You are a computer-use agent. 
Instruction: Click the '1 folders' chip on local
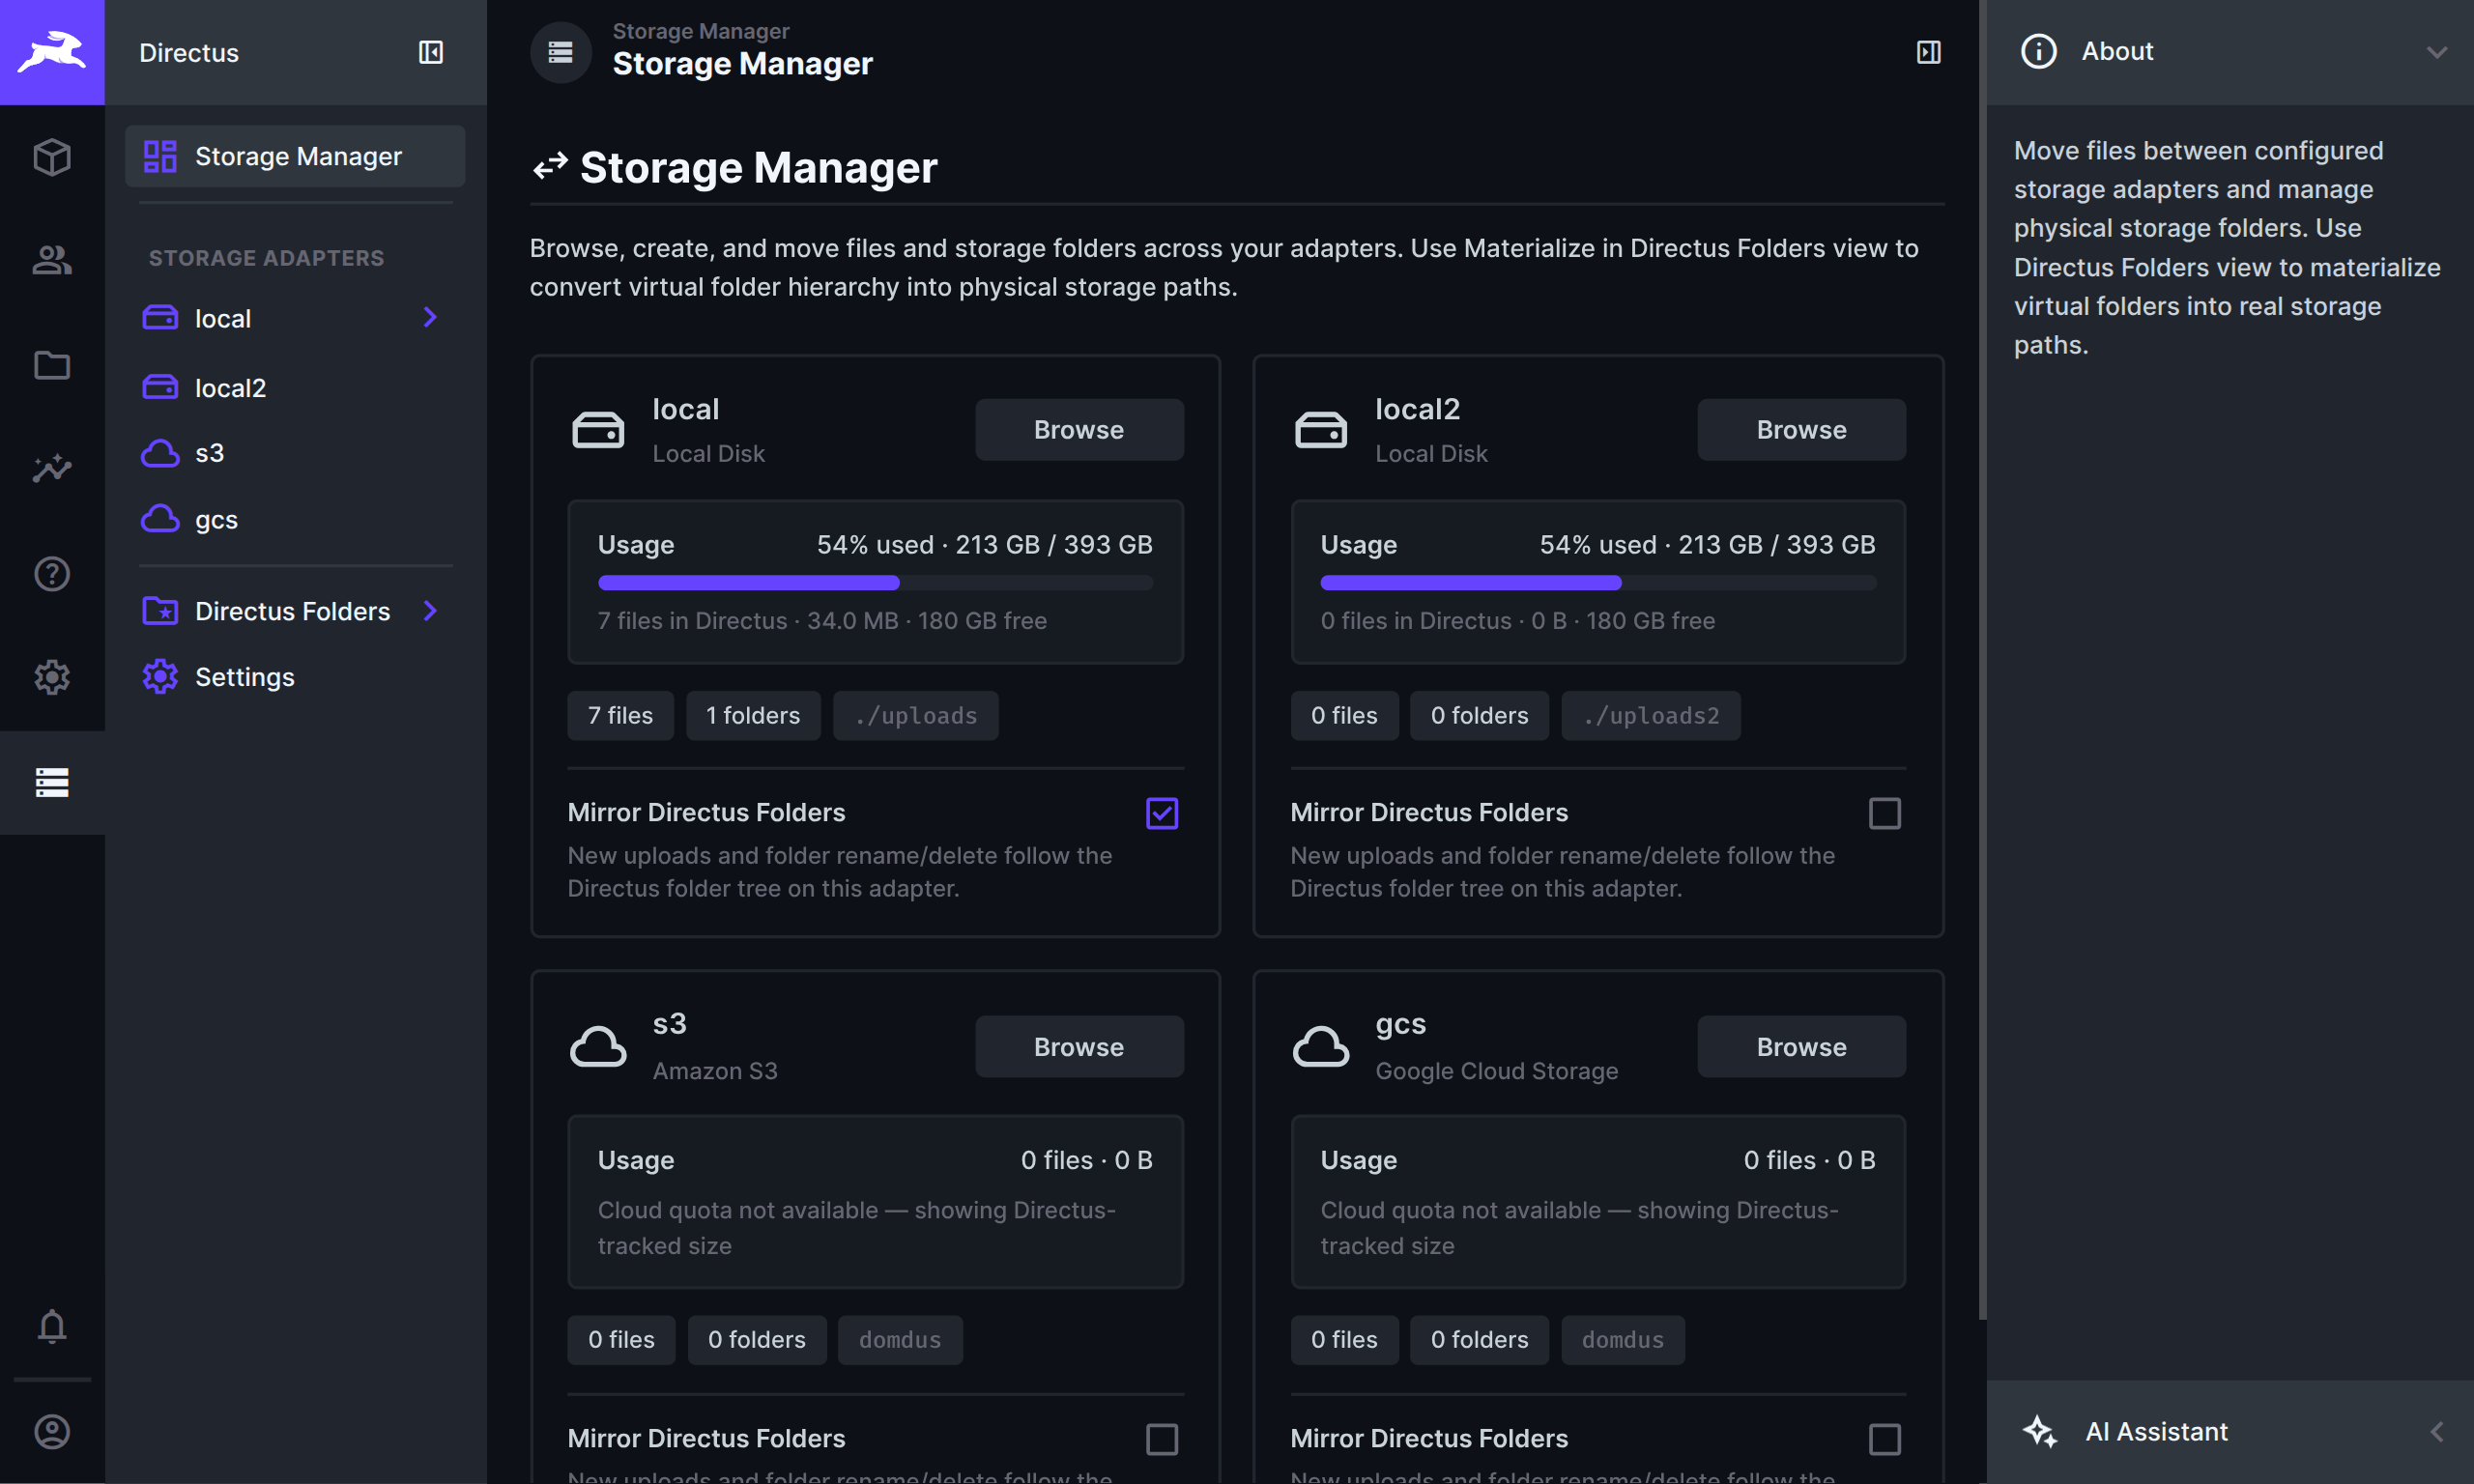[x=753, y=716]
